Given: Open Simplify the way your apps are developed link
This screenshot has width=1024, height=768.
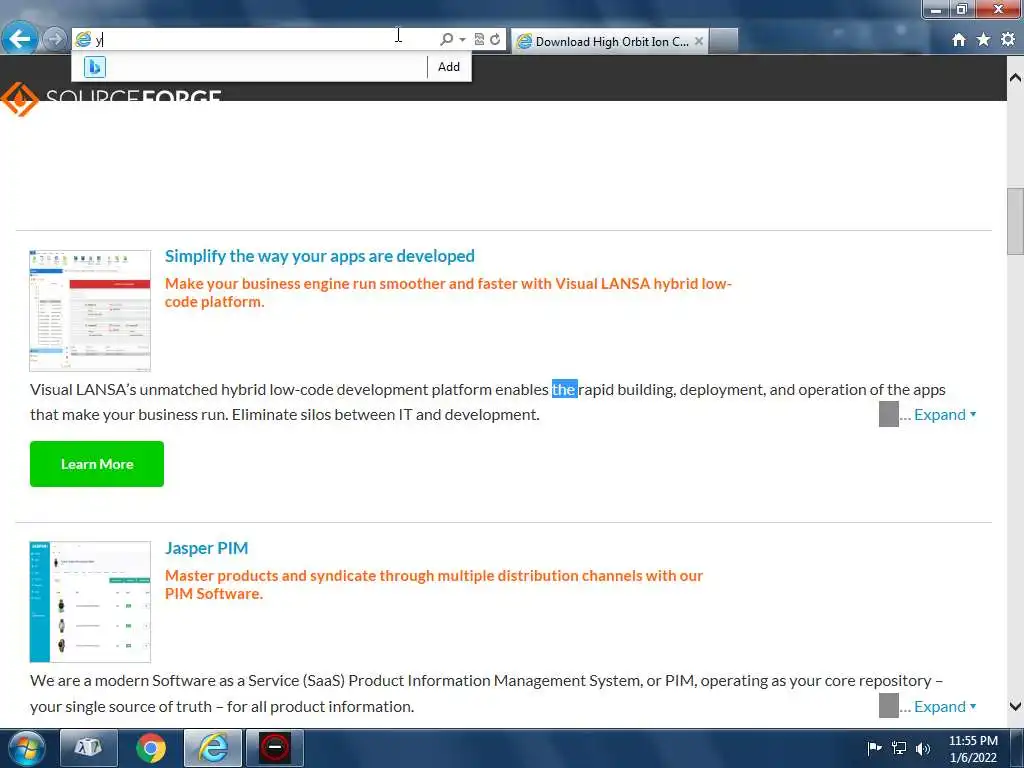Looking at the screenshot, I should pos(319,256).
